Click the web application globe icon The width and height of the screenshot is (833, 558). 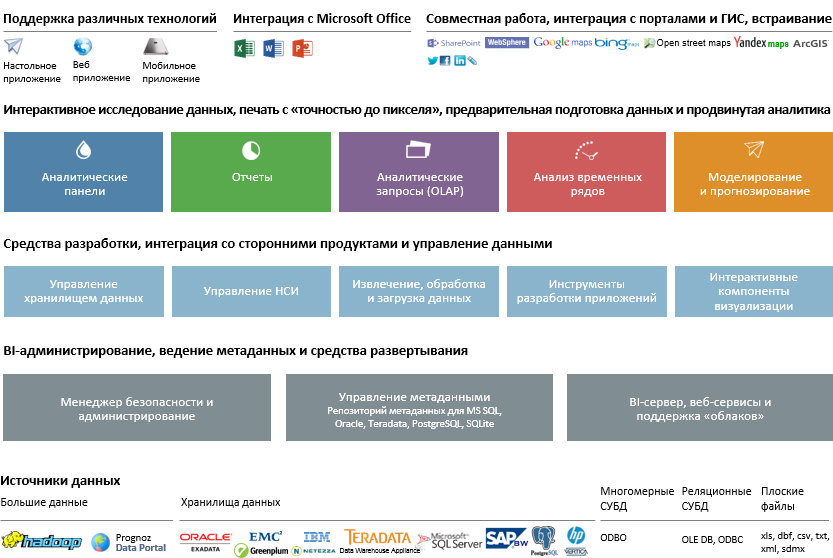click(x=82, y=47)
